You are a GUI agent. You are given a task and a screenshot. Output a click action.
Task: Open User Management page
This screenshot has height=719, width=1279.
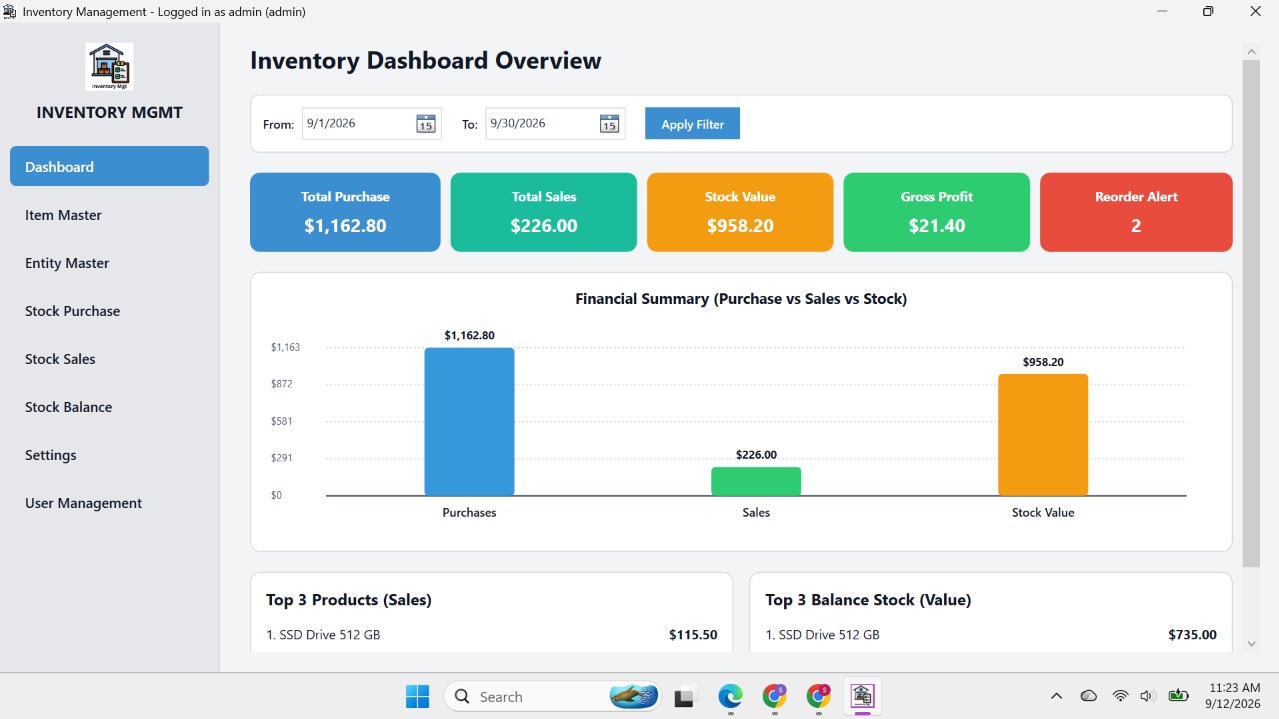coord(109,503)
